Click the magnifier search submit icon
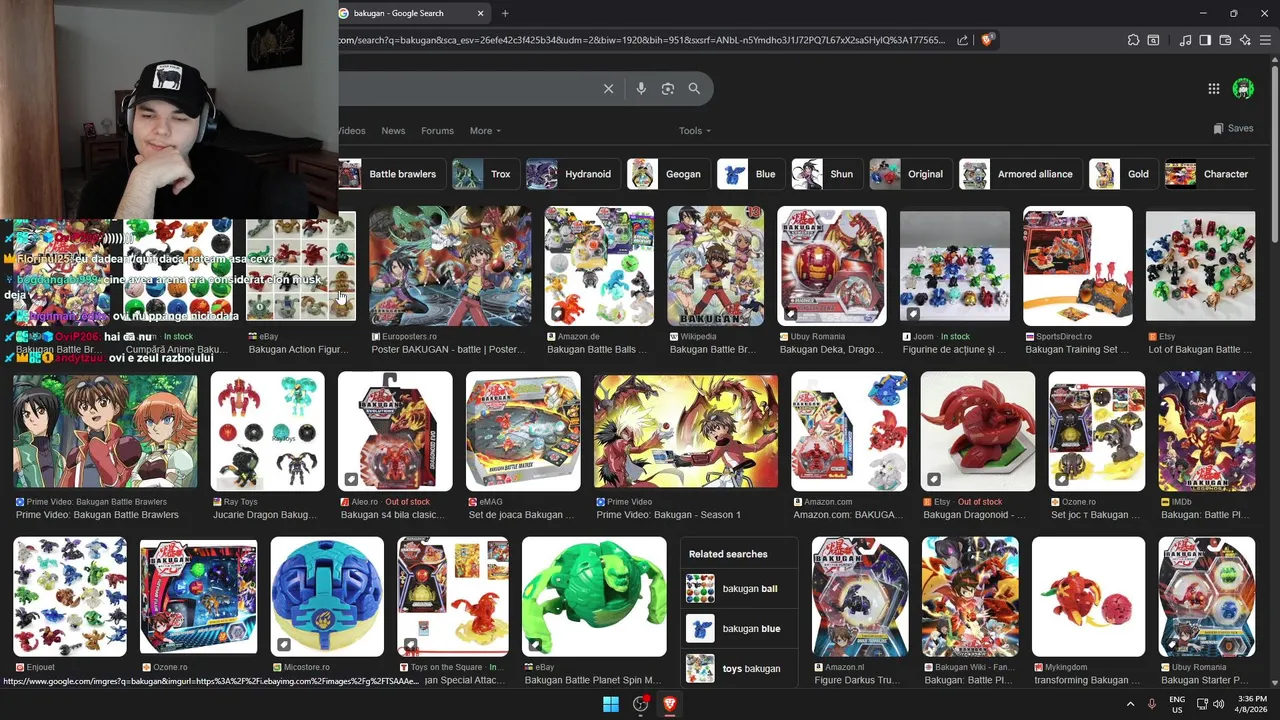The width and height of the screenshot is (1280, 720). click(694, 89)
